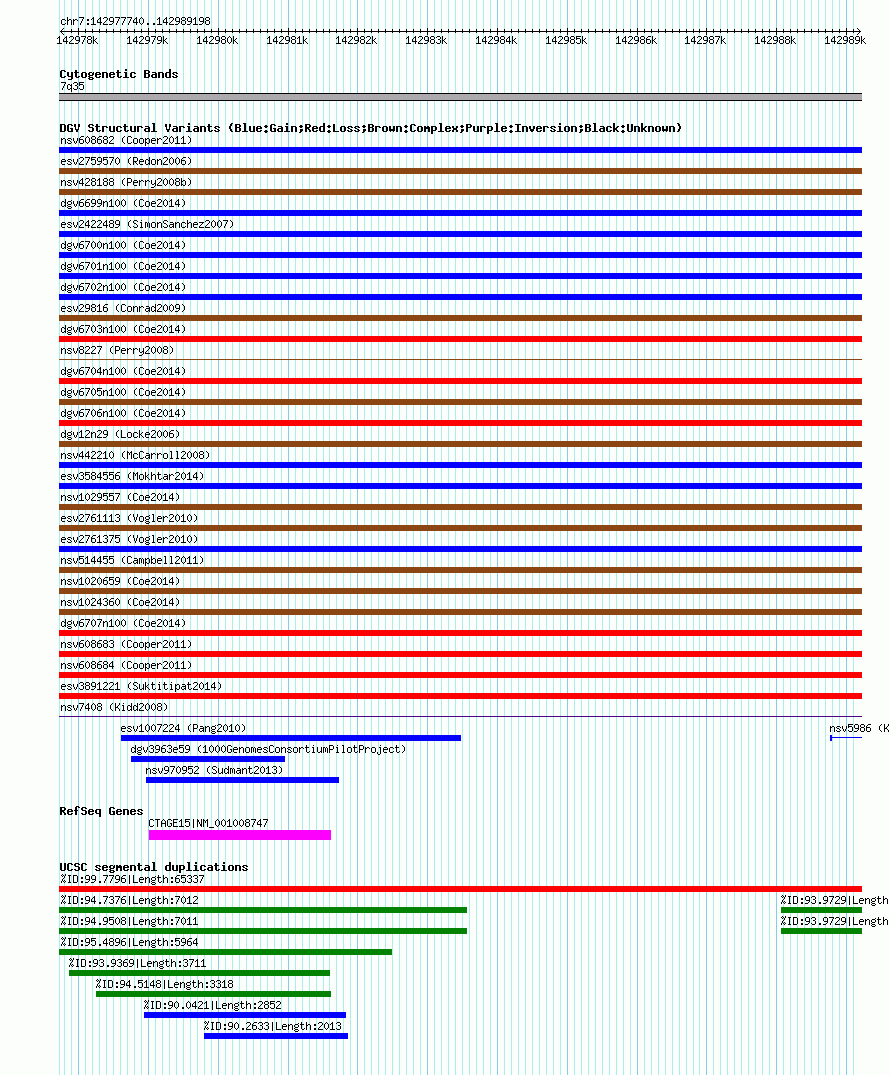
Task: Select the 7q35 band label
Action: (x=73, y=86)
